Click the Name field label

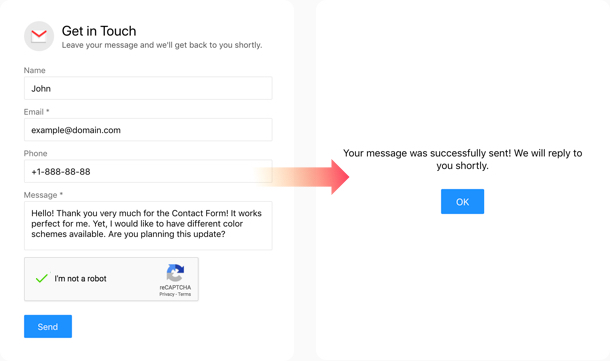point(35,70)
